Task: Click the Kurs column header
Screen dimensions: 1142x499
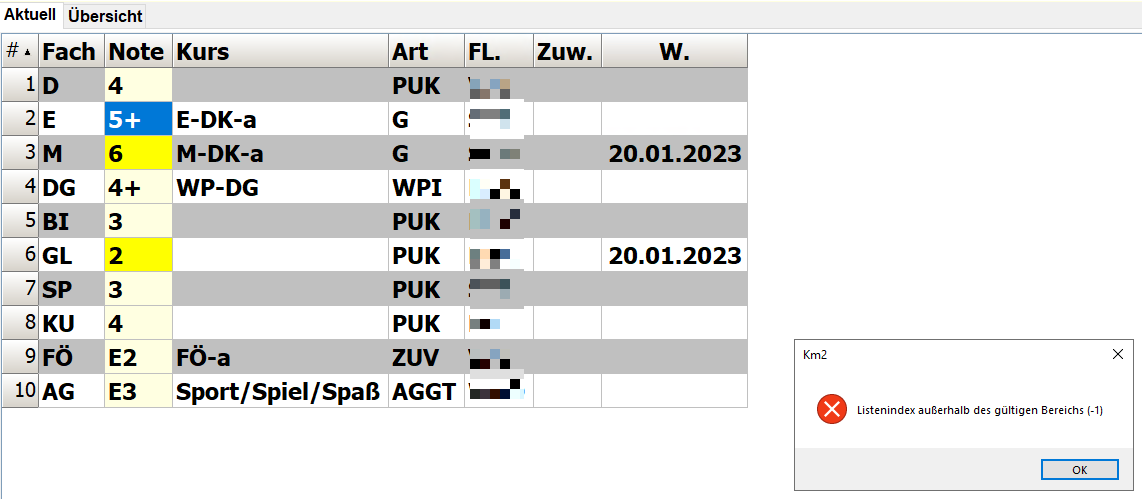Action: tap(280, 52)
